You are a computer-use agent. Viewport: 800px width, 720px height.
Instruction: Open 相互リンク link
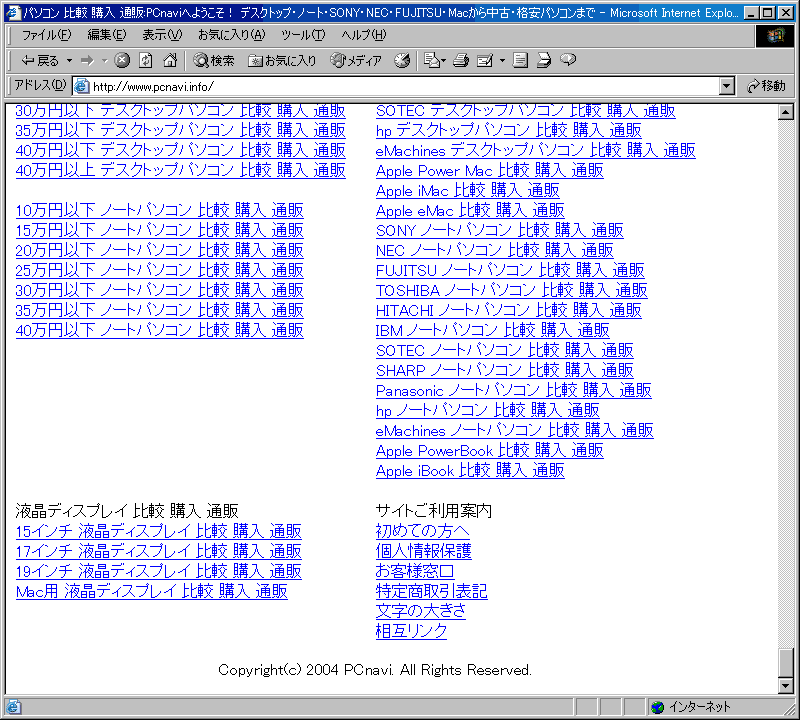click(x=411, y=631)
